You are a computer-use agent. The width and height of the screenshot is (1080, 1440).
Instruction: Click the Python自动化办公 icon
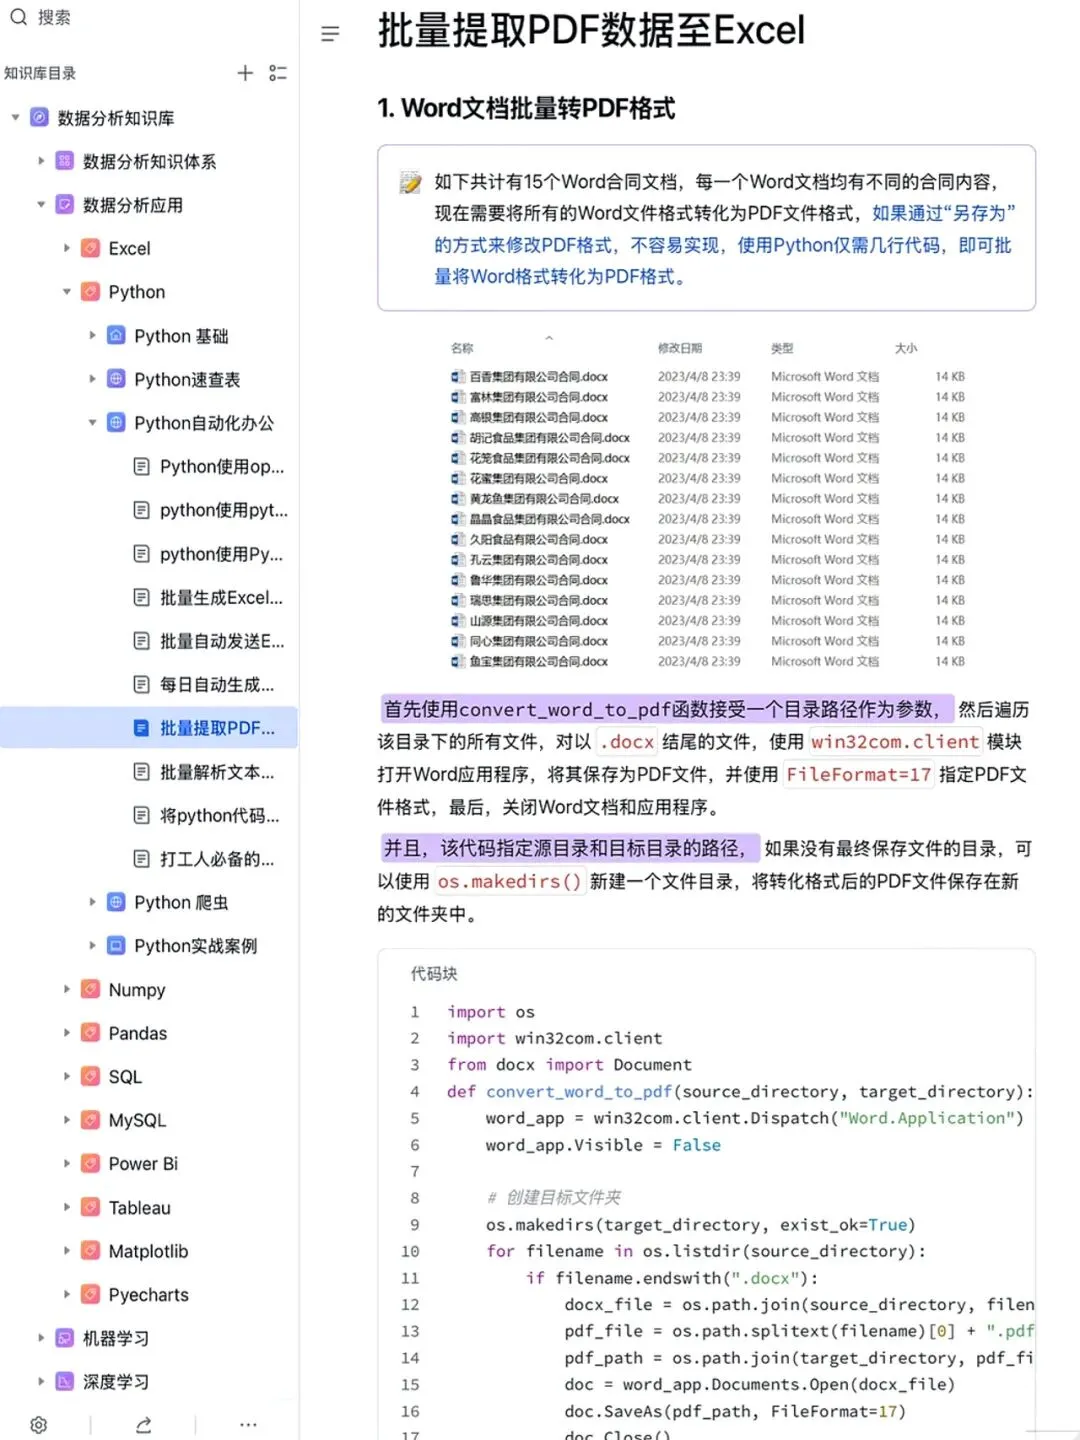pyautogui.click(x=116, y=423)
